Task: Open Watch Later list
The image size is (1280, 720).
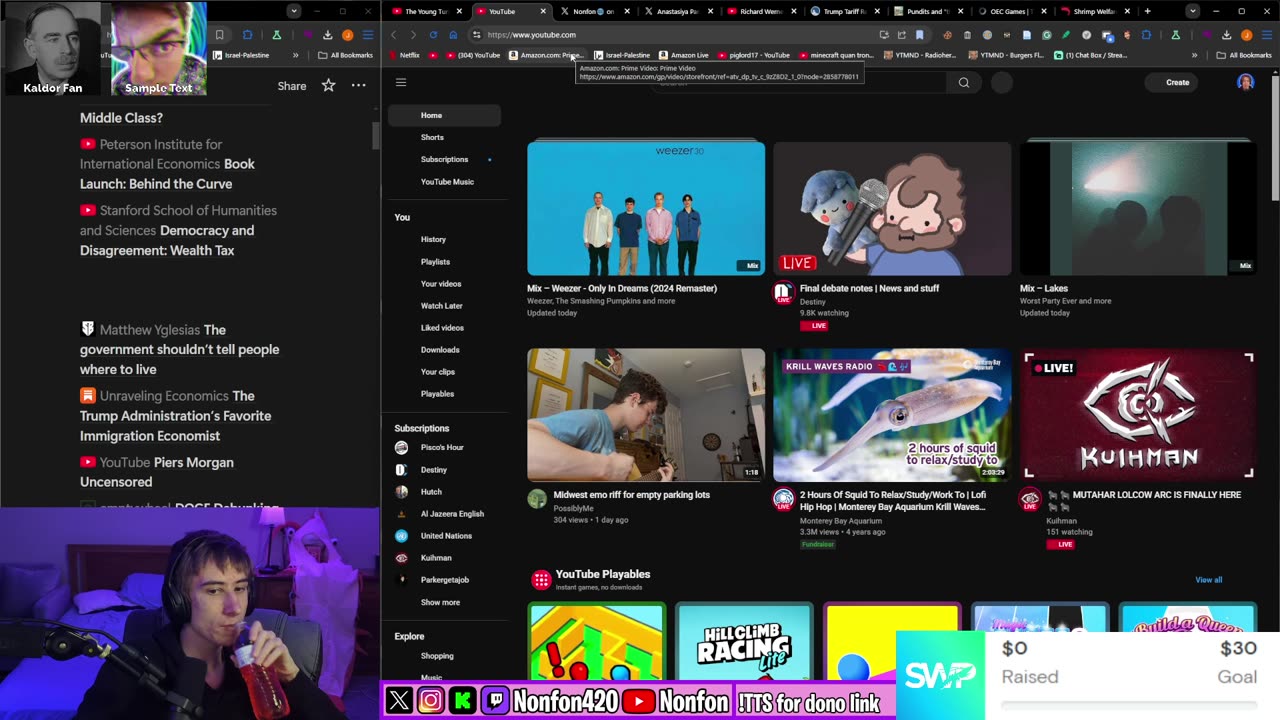Action: pyautogui.click(x=444, y=305)
